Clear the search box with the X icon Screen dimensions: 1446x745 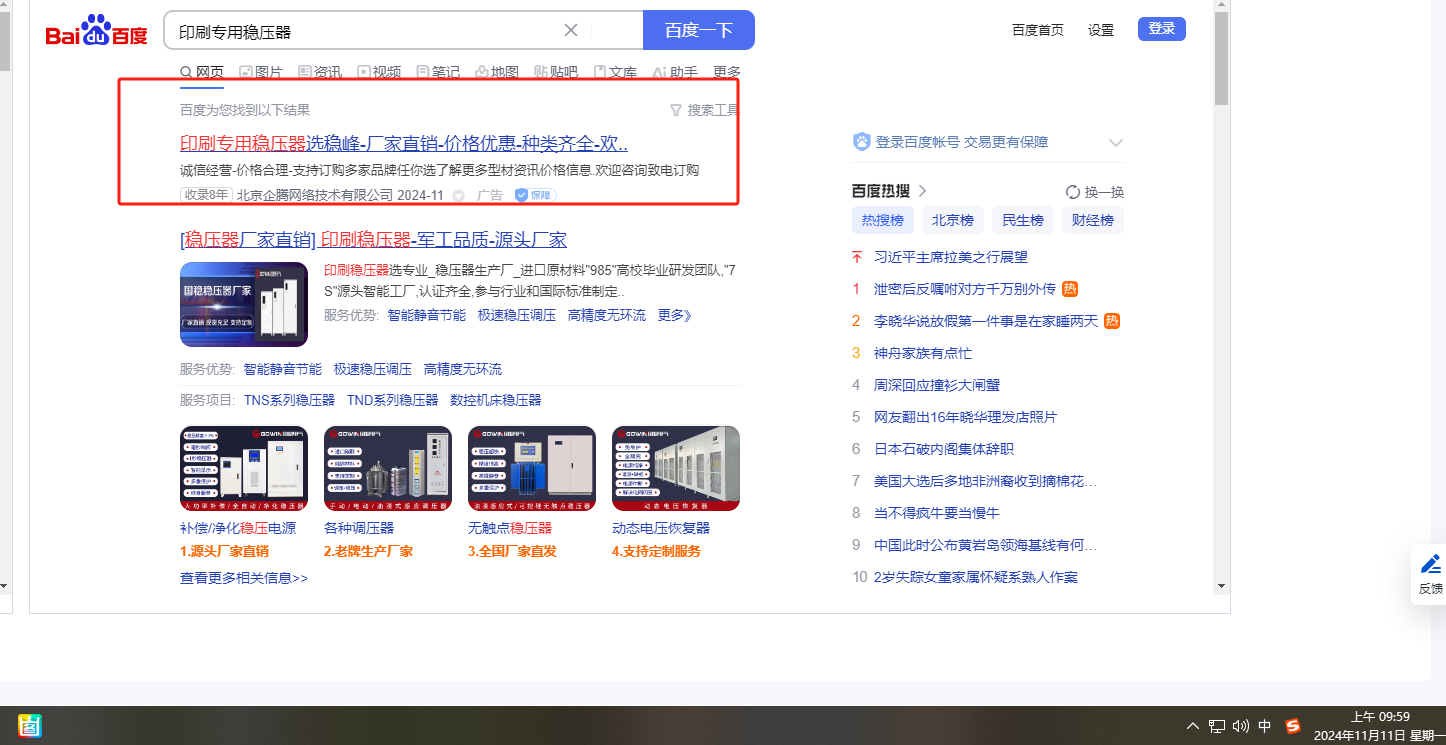tap(571, 30)
